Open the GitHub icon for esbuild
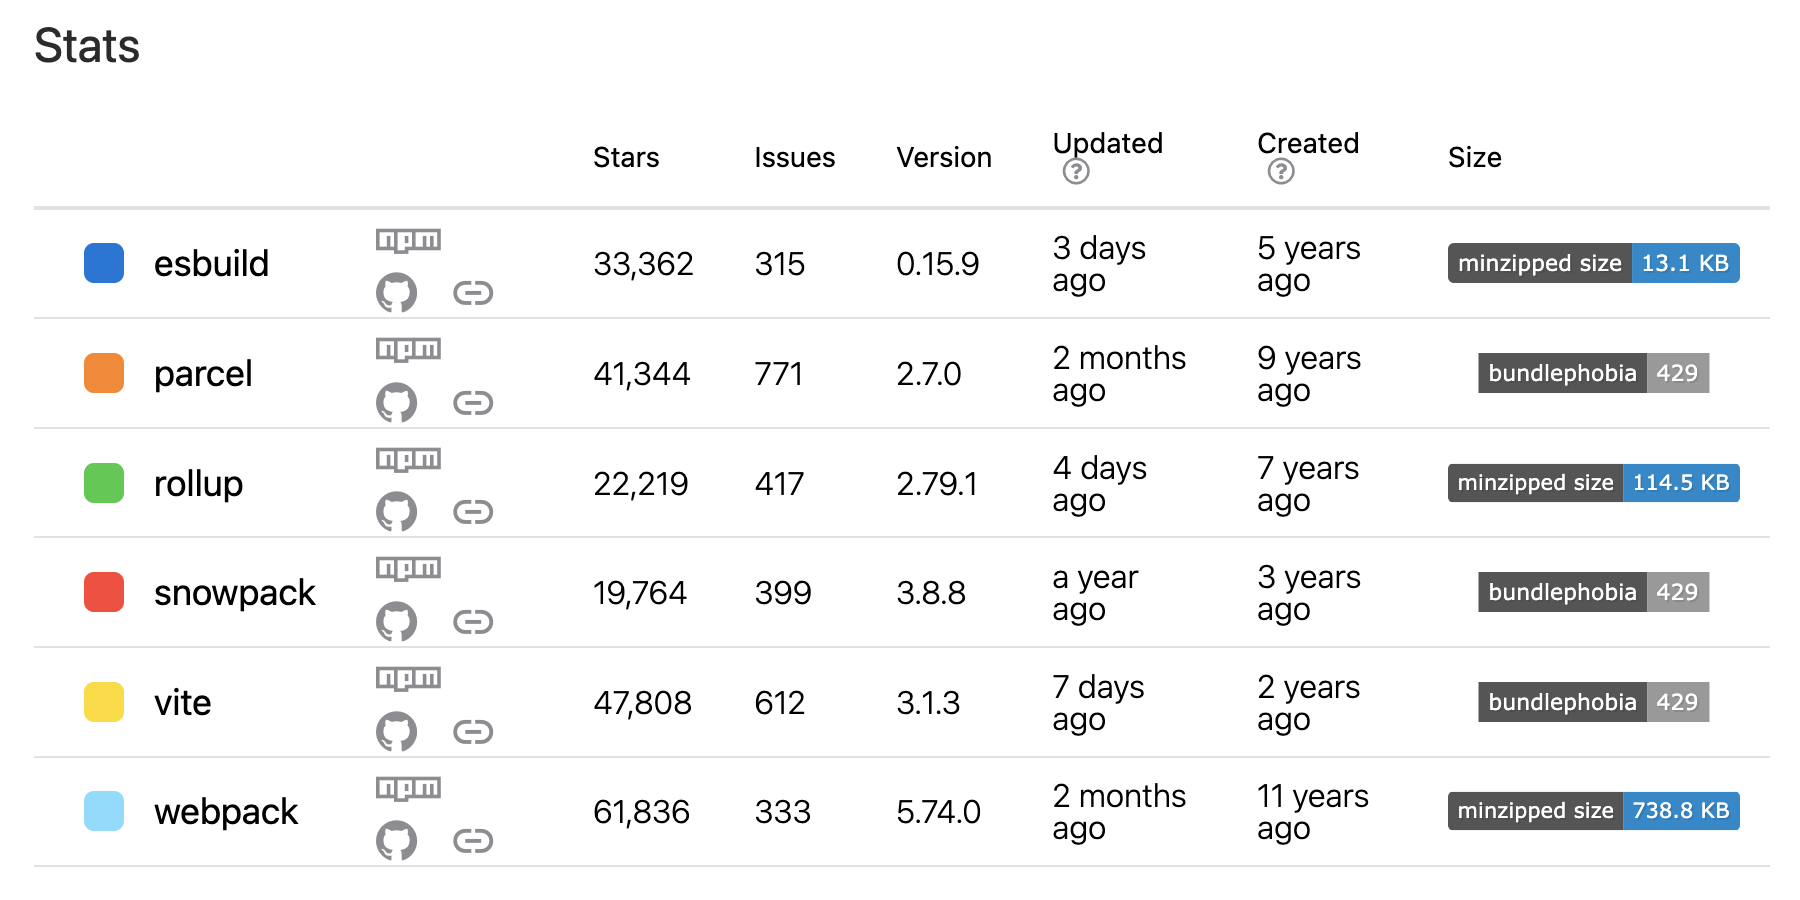Image resolution: width=1800 pixels, height=900 pixels. click(396, 293)
